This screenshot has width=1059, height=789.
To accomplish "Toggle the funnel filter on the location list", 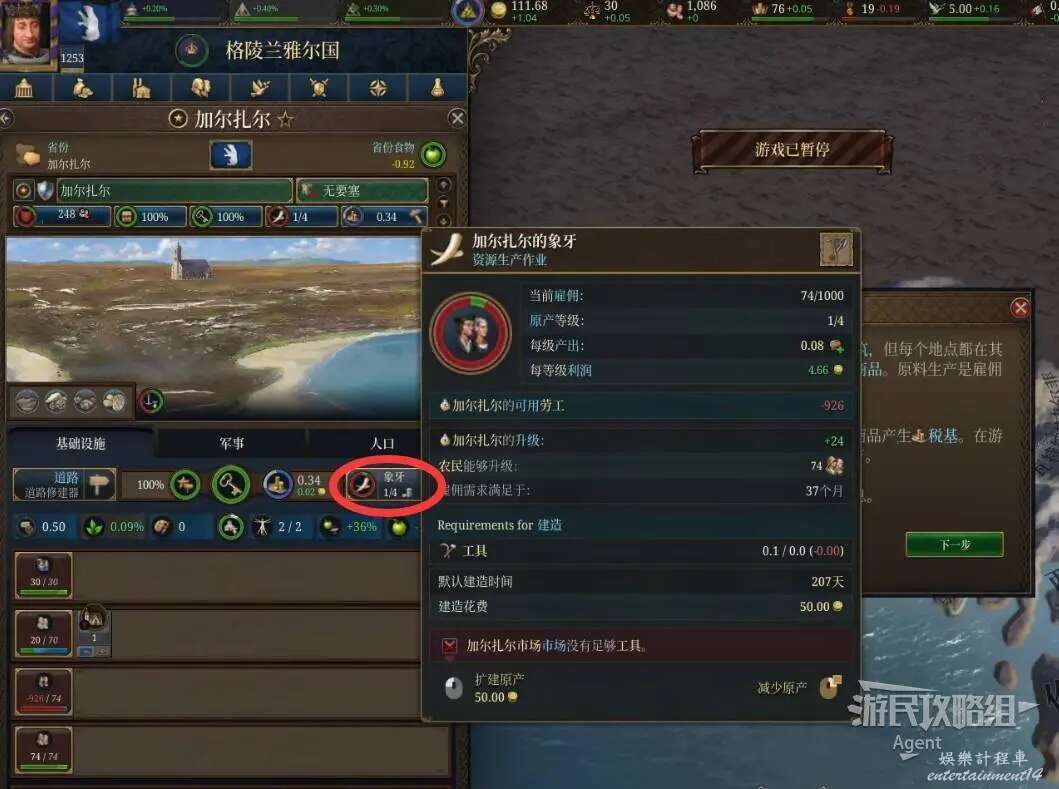I will pos(444,203).
